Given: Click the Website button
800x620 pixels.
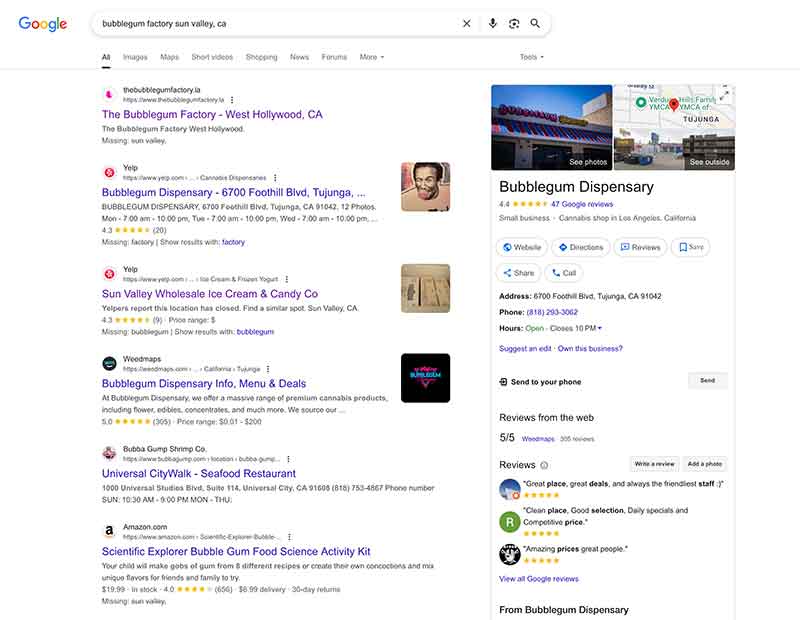Looking at the screenshot, I should pos(521,247).
